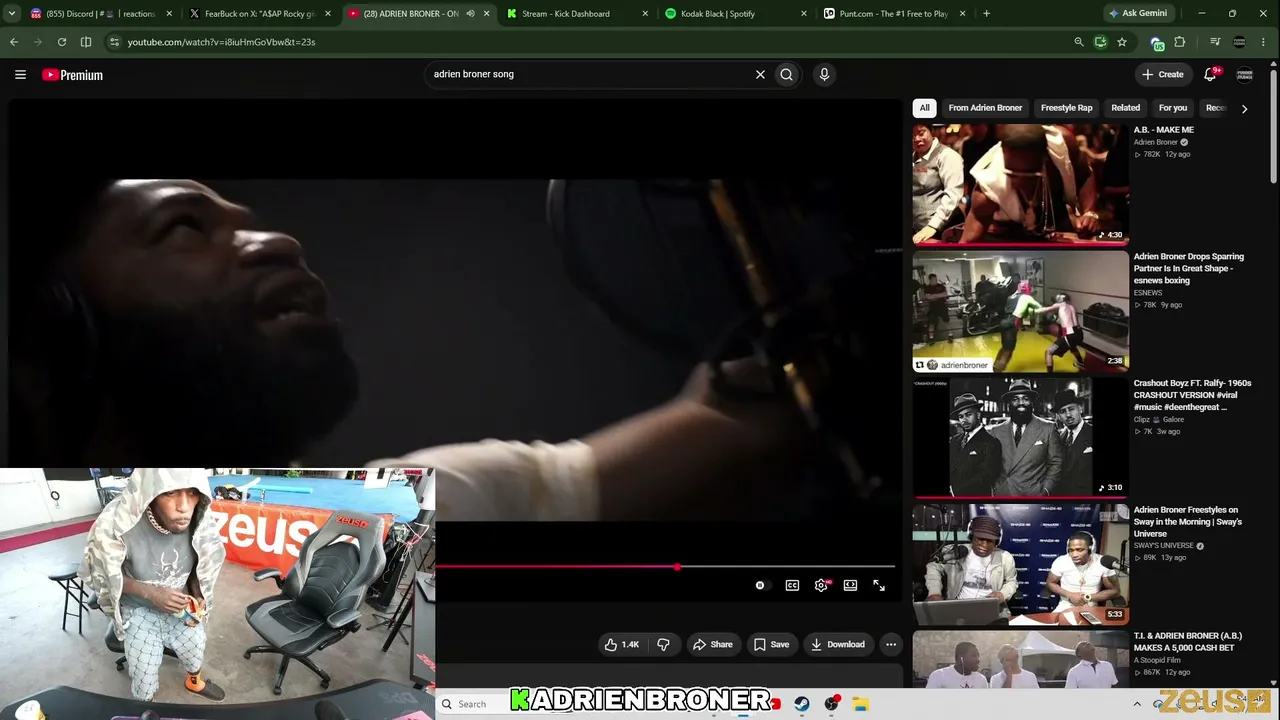The image size is (1280, 720).
Task: Select the 'Related' filter chip
Action: tap(1125, 108)
